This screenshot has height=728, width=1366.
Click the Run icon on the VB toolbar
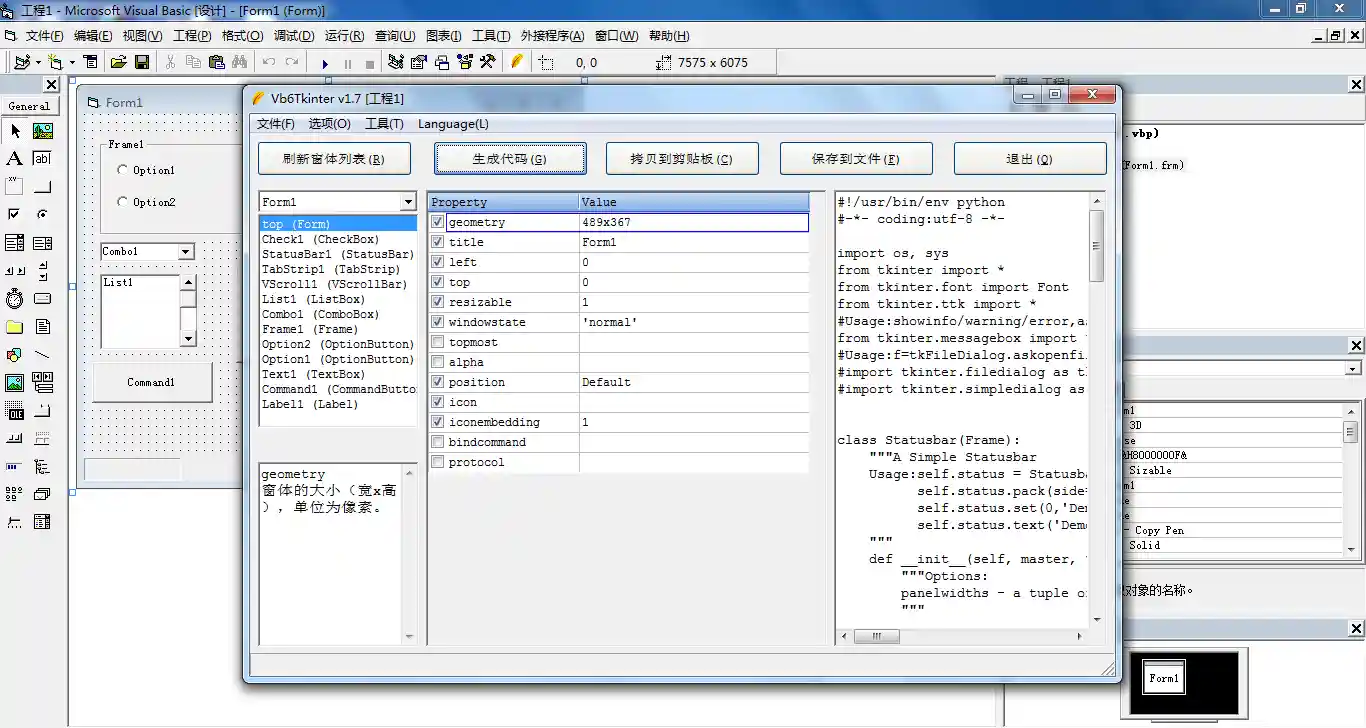tap(325, 61)
